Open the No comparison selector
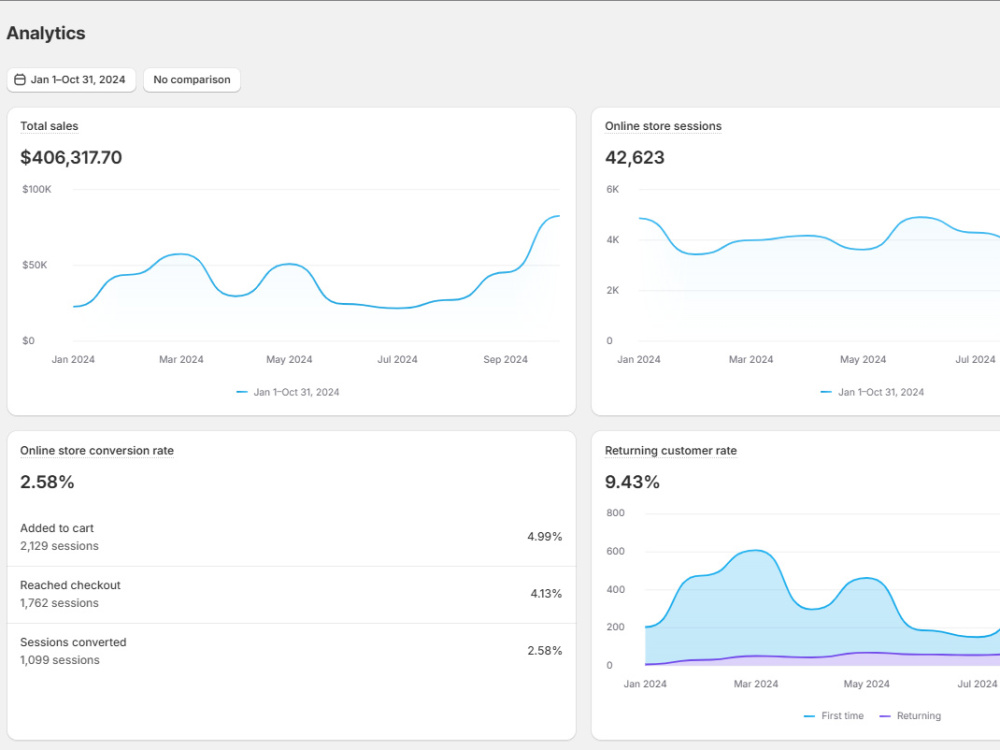This screenshot has height=750, width=1000. pos(192,80)
